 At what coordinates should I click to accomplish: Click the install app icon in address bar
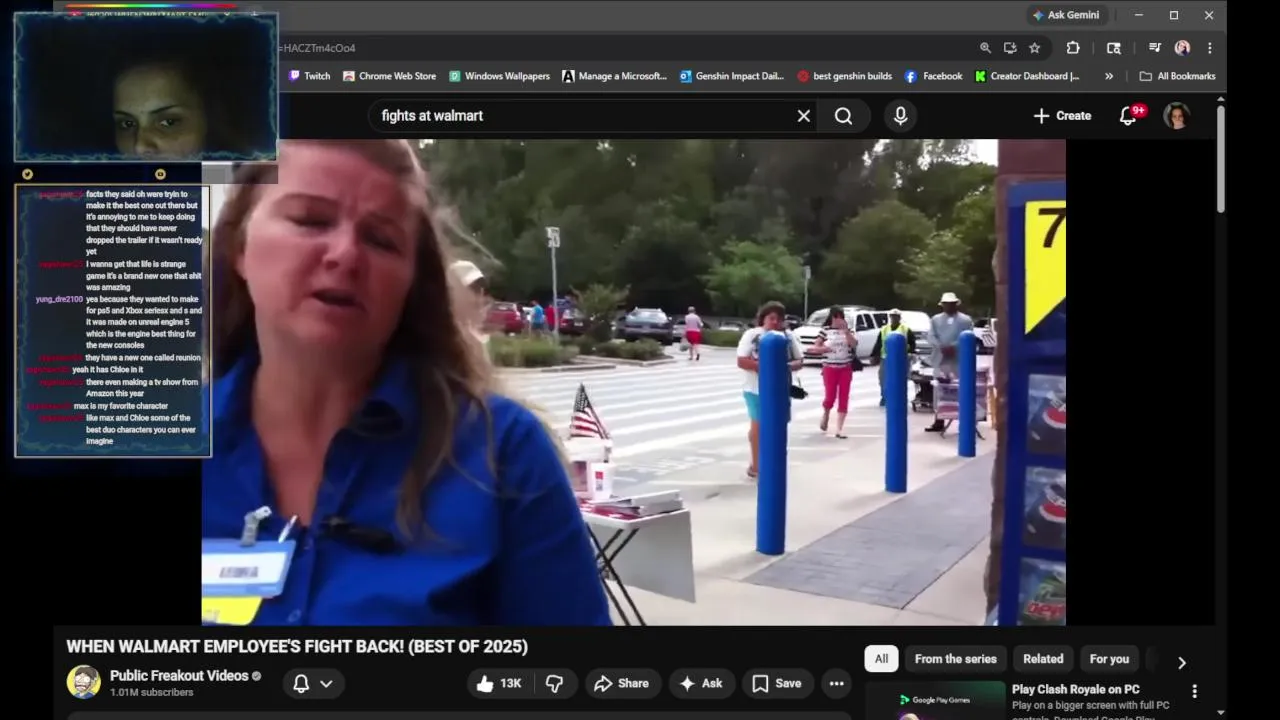pos(1010,48)
